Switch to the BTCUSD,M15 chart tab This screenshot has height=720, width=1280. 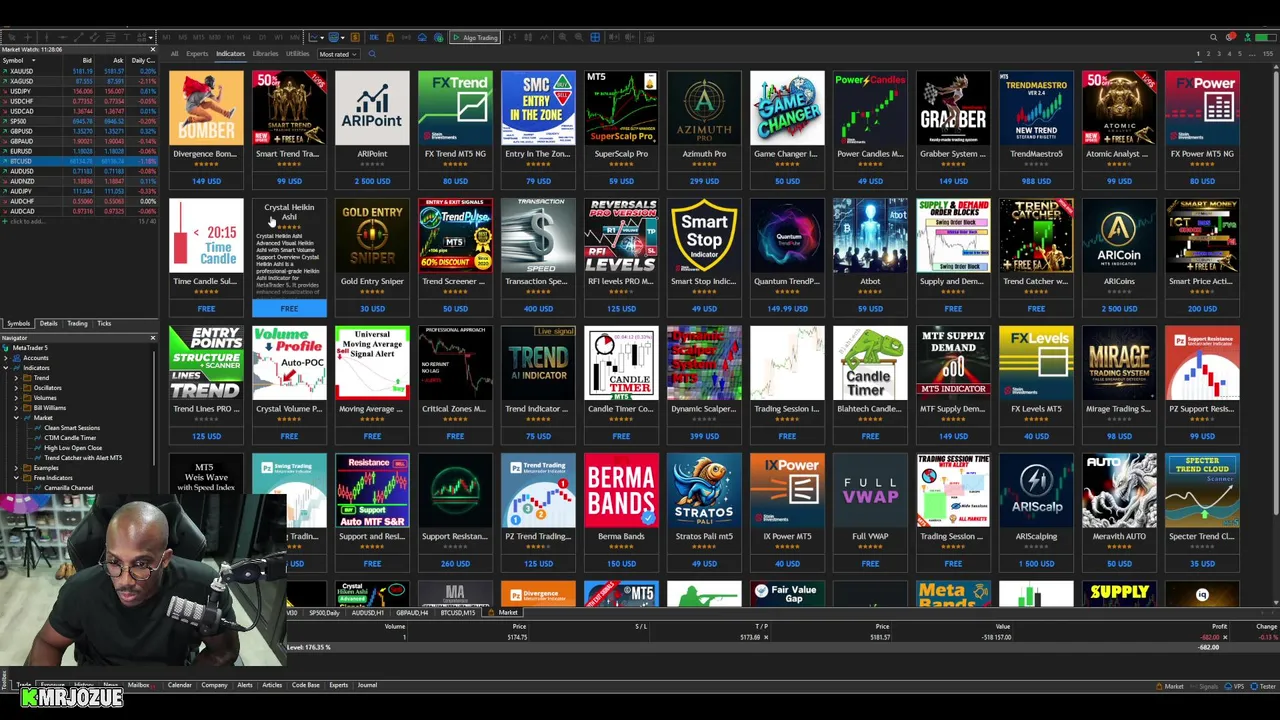[x=459, y=613]
